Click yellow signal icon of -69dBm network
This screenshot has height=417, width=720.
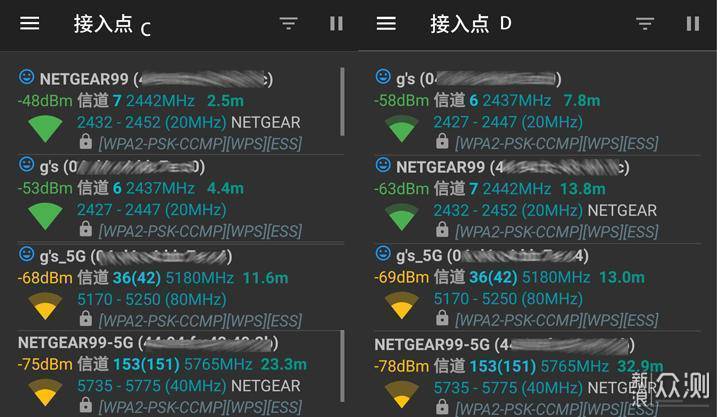pos(402,305)
